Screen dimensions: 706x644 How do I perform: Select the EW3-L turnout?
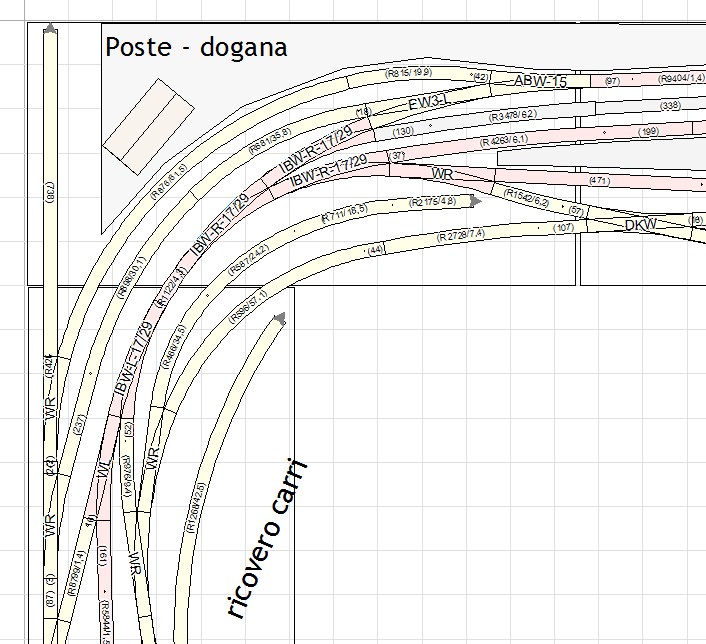click(x=428, y=104)
